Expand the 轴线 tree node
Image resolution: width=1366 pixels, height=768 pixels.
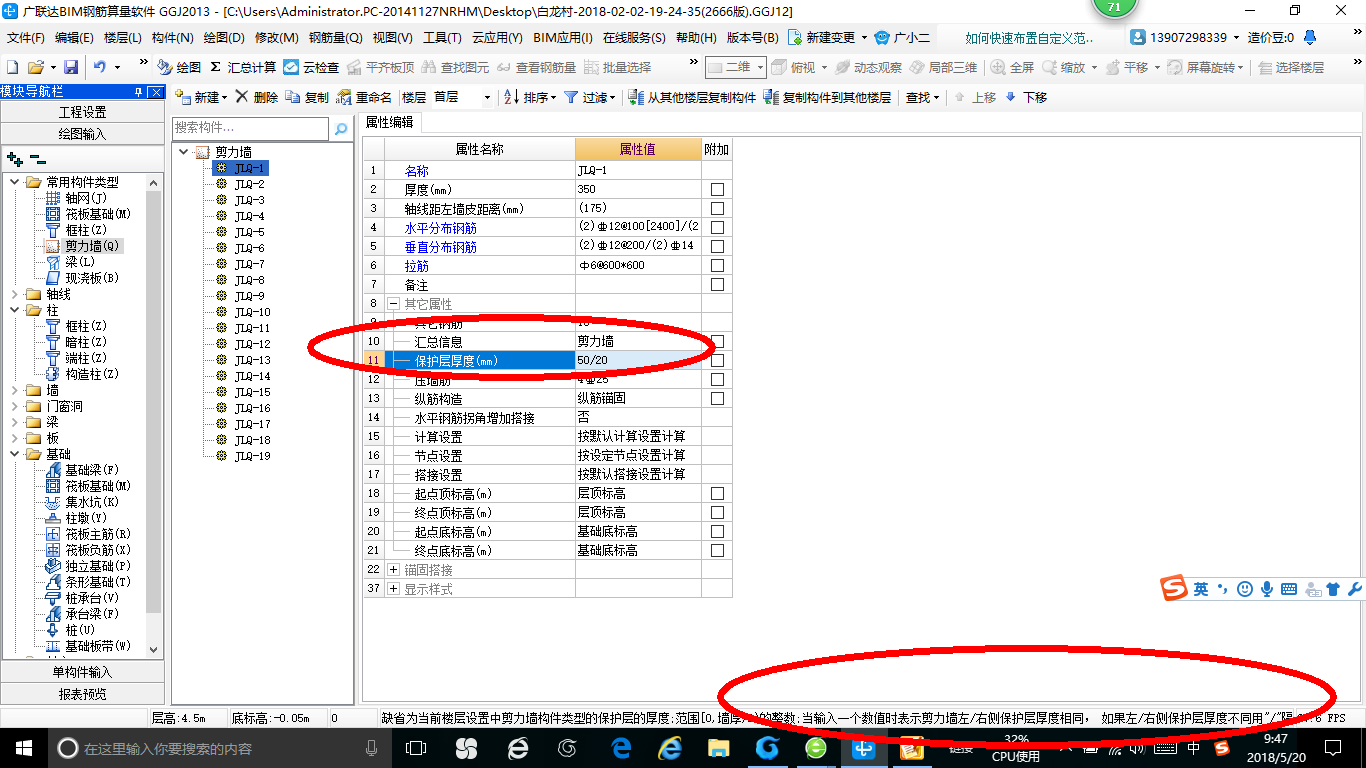pos(14,294)
